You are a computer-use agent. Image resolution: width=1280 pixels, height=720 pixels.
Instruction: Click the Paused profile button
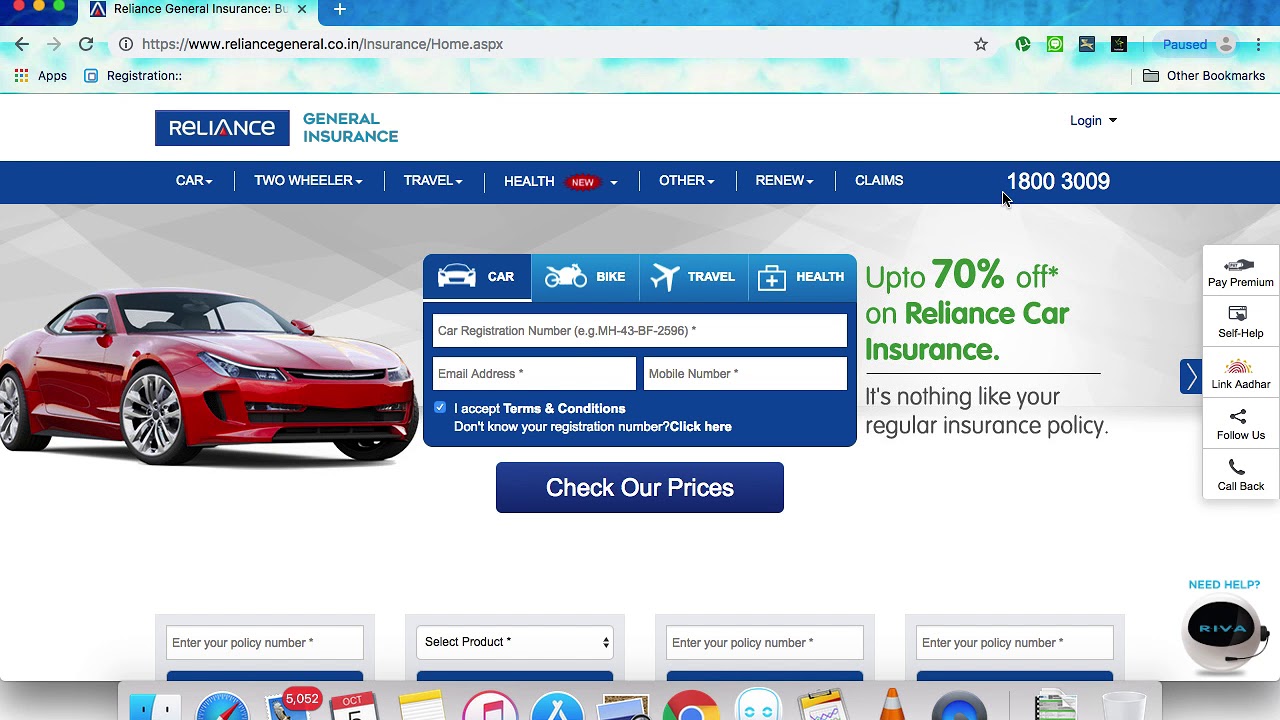pos(1197,44)
